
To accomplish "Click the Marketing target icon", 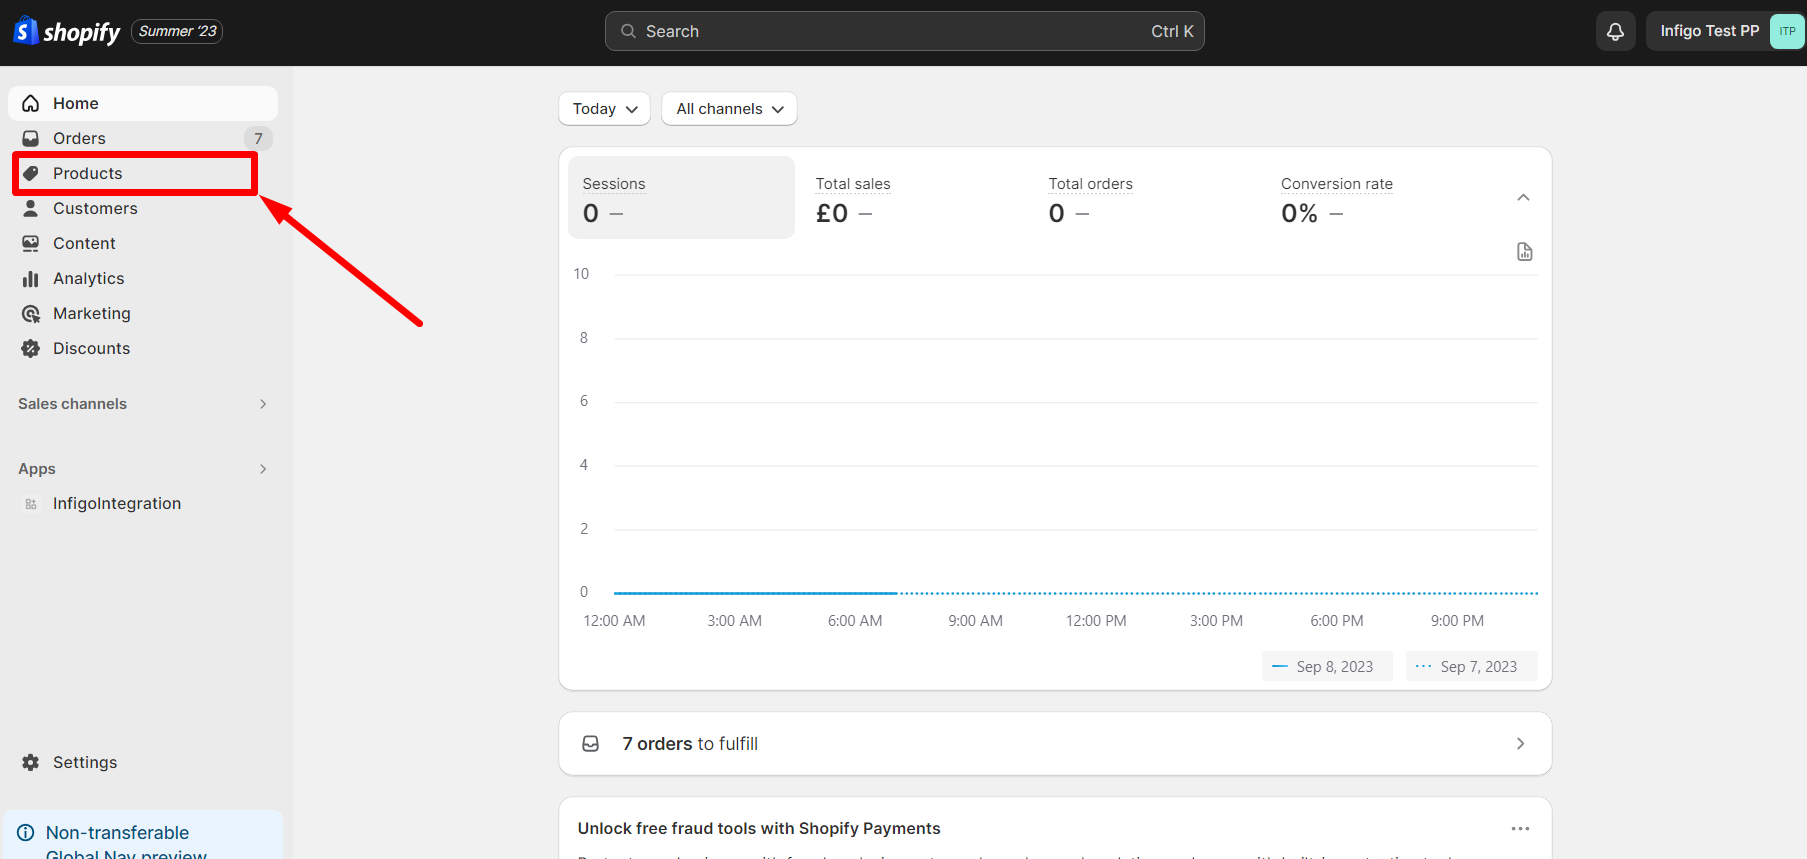I will click(31, 313).
